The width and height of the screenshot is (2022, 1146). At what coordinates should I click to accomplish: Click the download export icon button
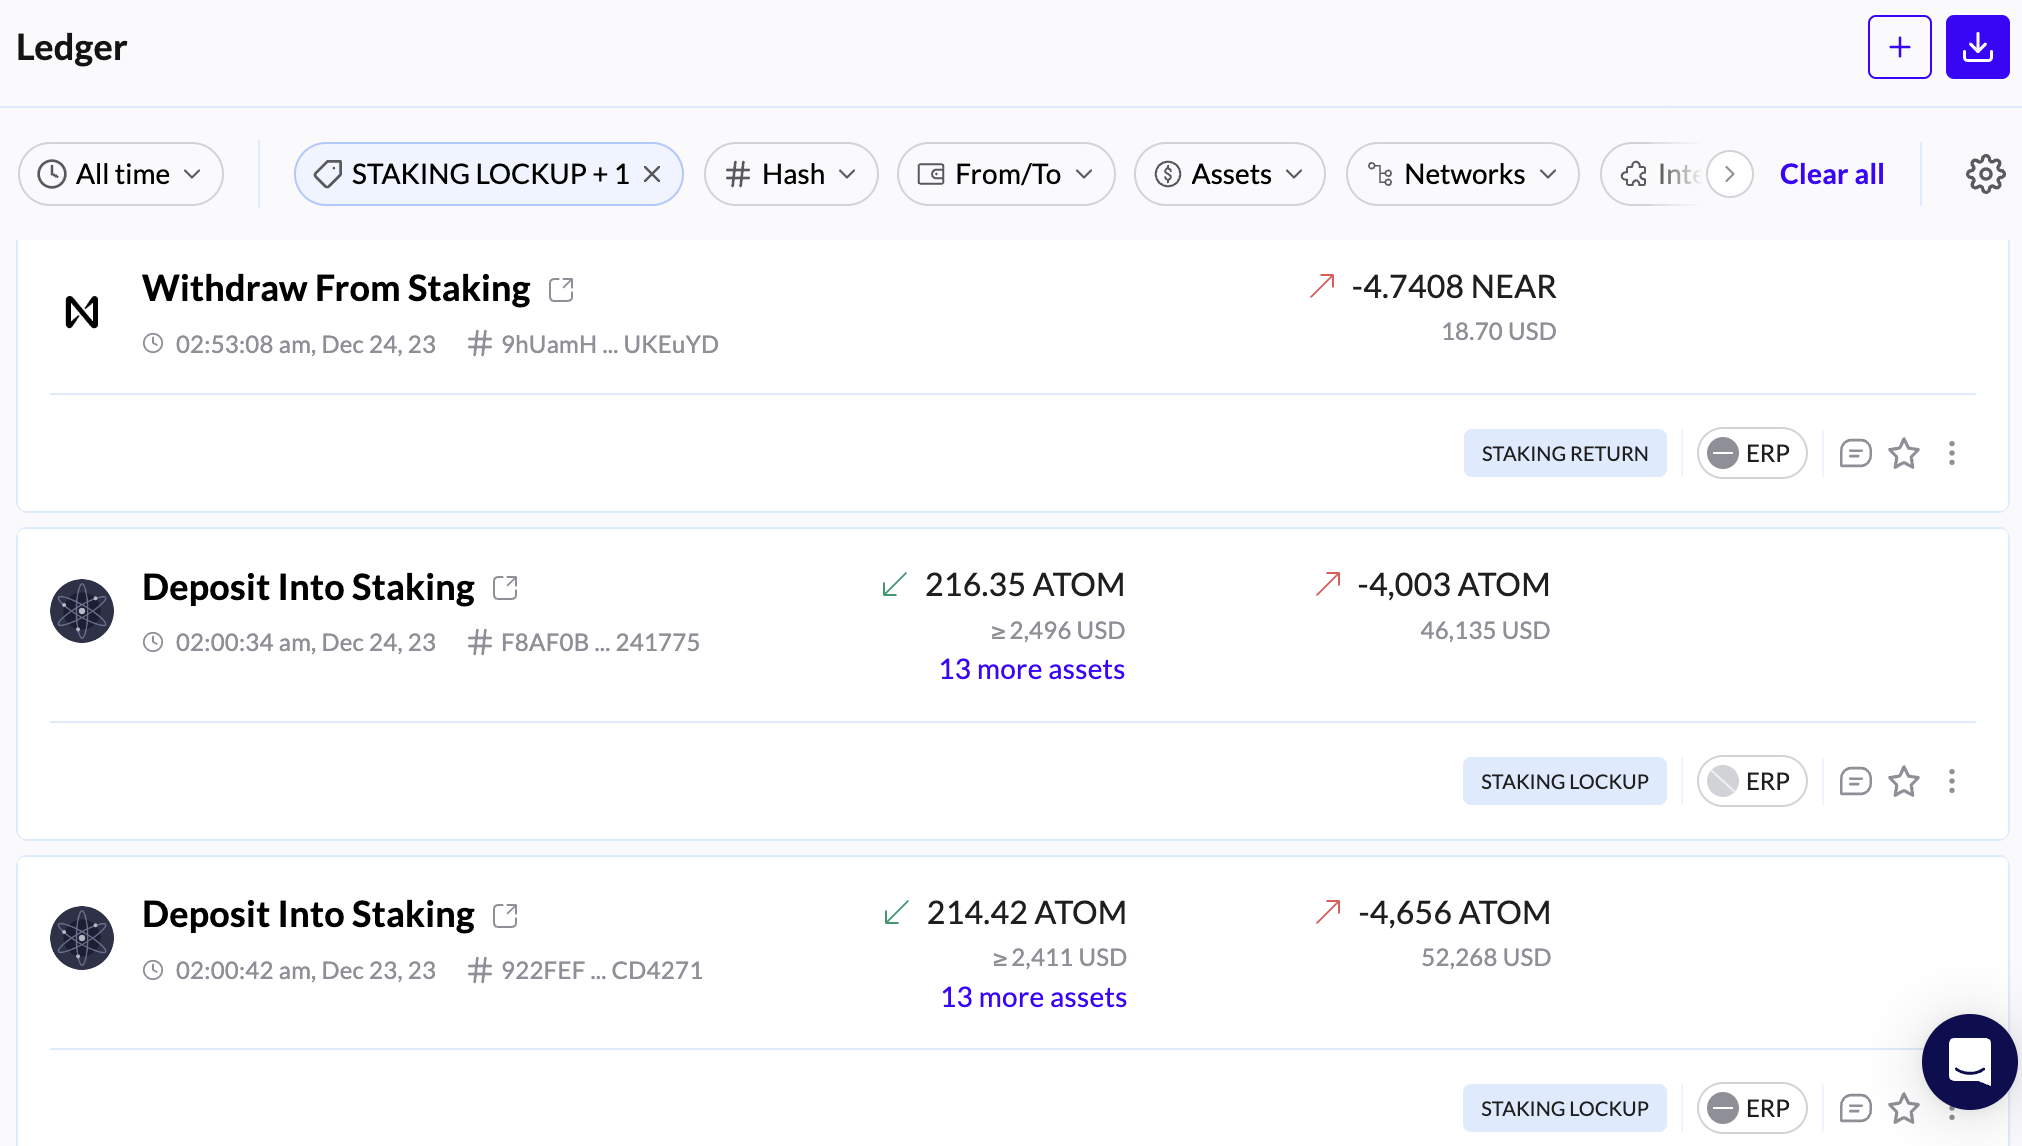[1977, 47]
